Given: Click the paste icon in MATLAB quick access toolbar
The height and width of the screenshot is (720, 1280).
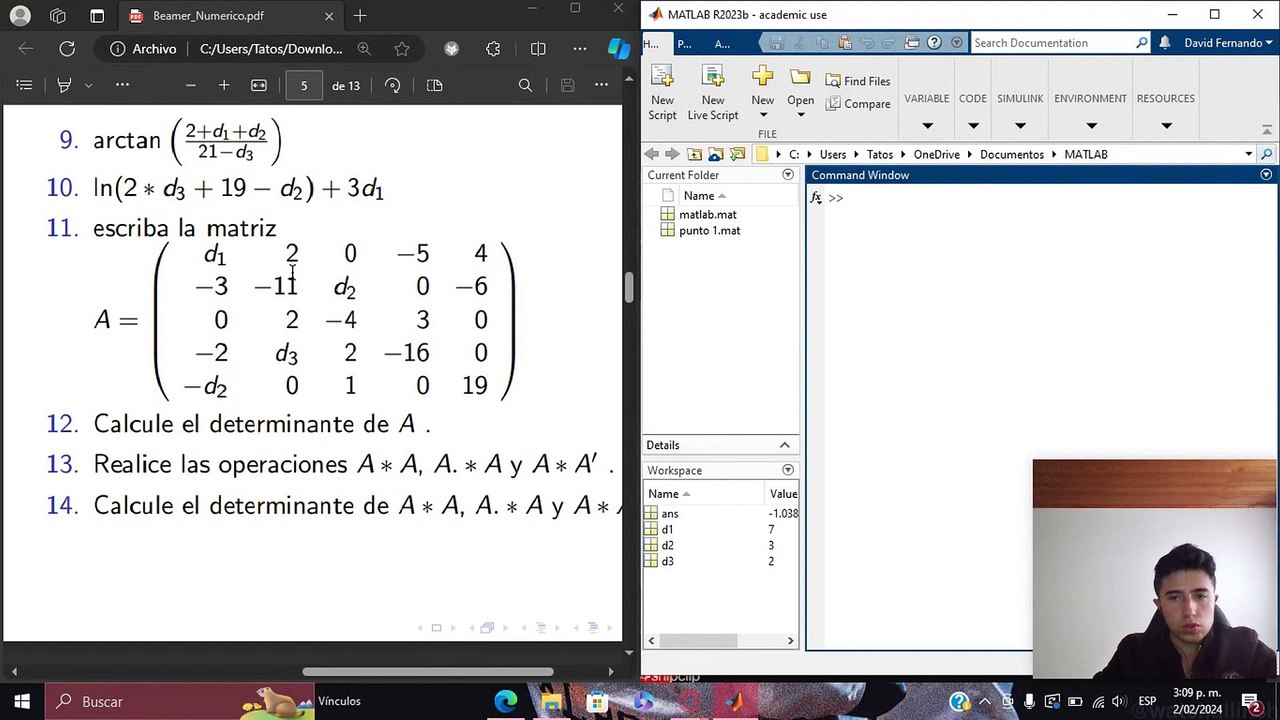Looking at the screenshot, I should pos(845,43).
